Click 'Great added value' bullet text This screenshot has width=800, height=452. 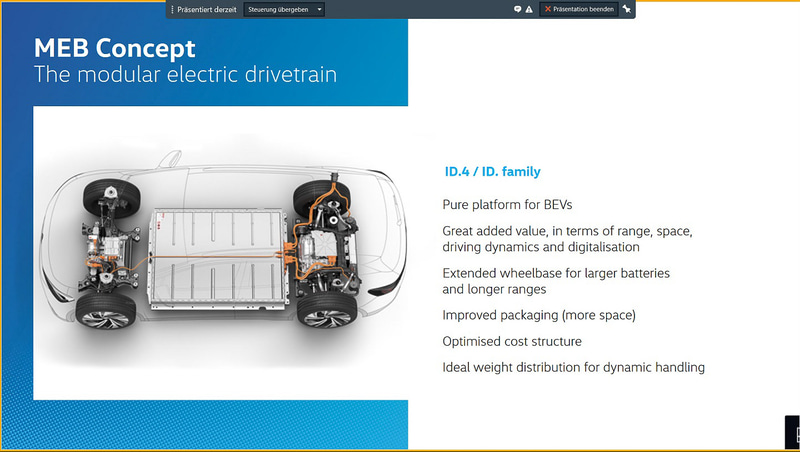click(567, 239)
